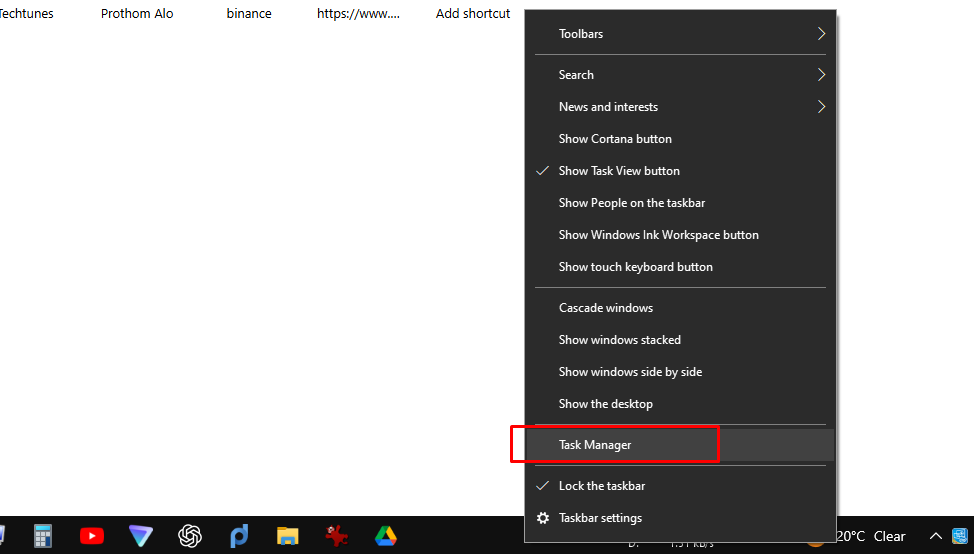Image resolution: width=974 pixels, height=554 pixels.
Task: Enable Show touch keyboard button
Action: point(680,267)
